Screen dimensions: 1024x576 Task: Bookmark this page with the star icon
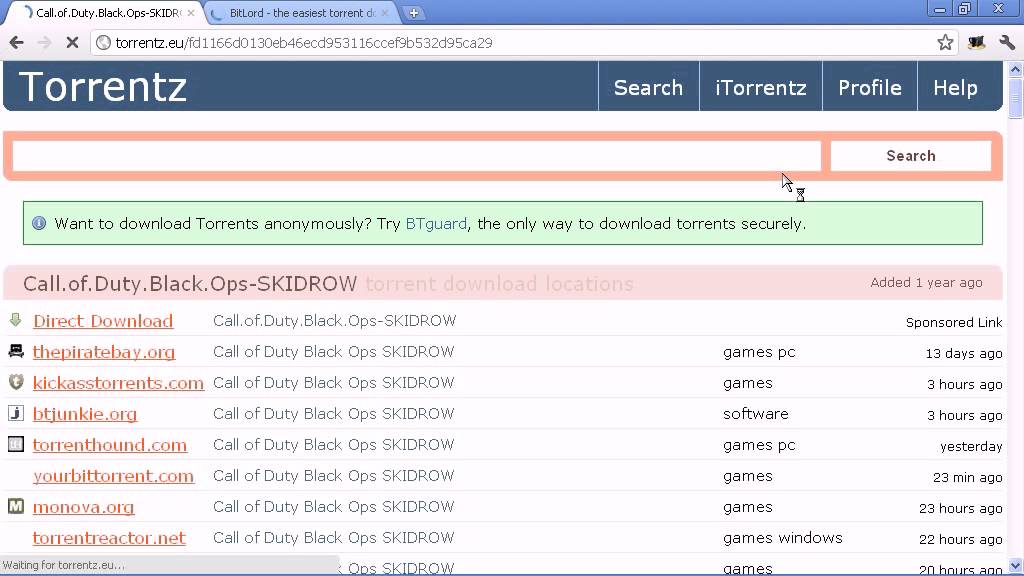point(945,43)
